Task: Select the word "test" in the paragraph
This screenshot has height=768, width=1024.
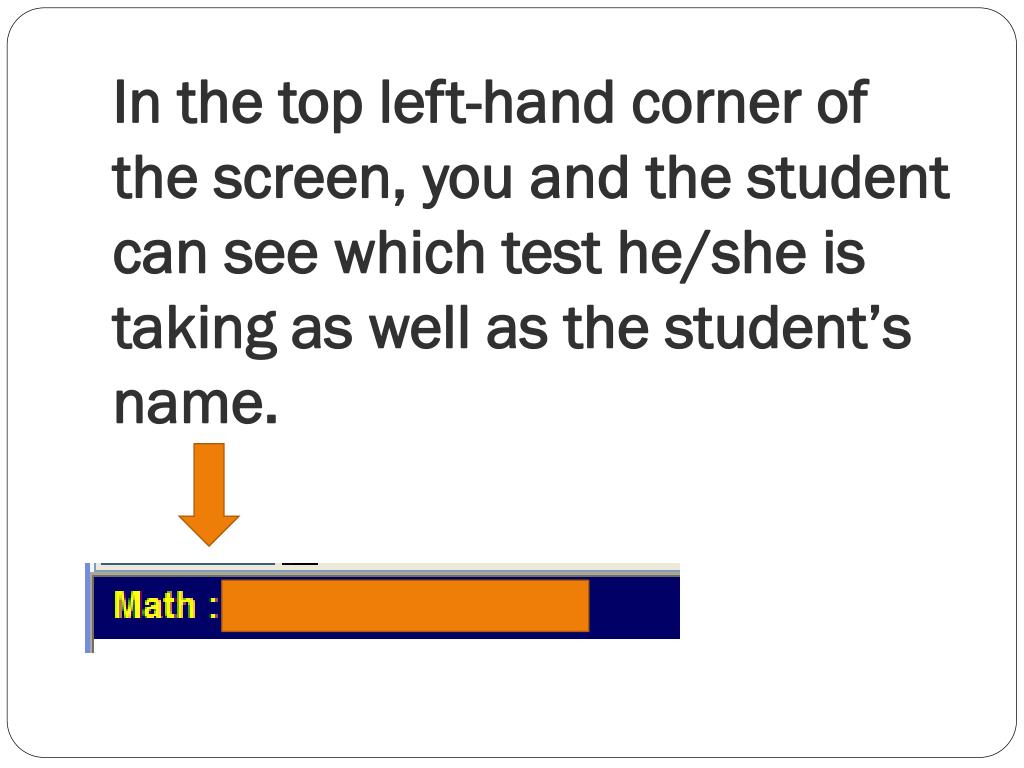Action: (x=552, y=253)
